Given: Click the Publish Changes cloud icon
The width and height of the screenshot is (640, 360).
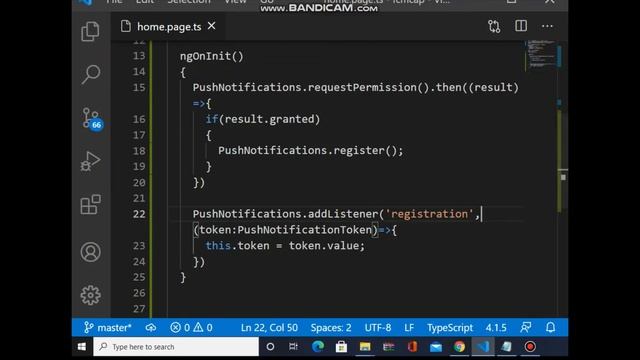Looking at the screenshot, I should (151, 327).
